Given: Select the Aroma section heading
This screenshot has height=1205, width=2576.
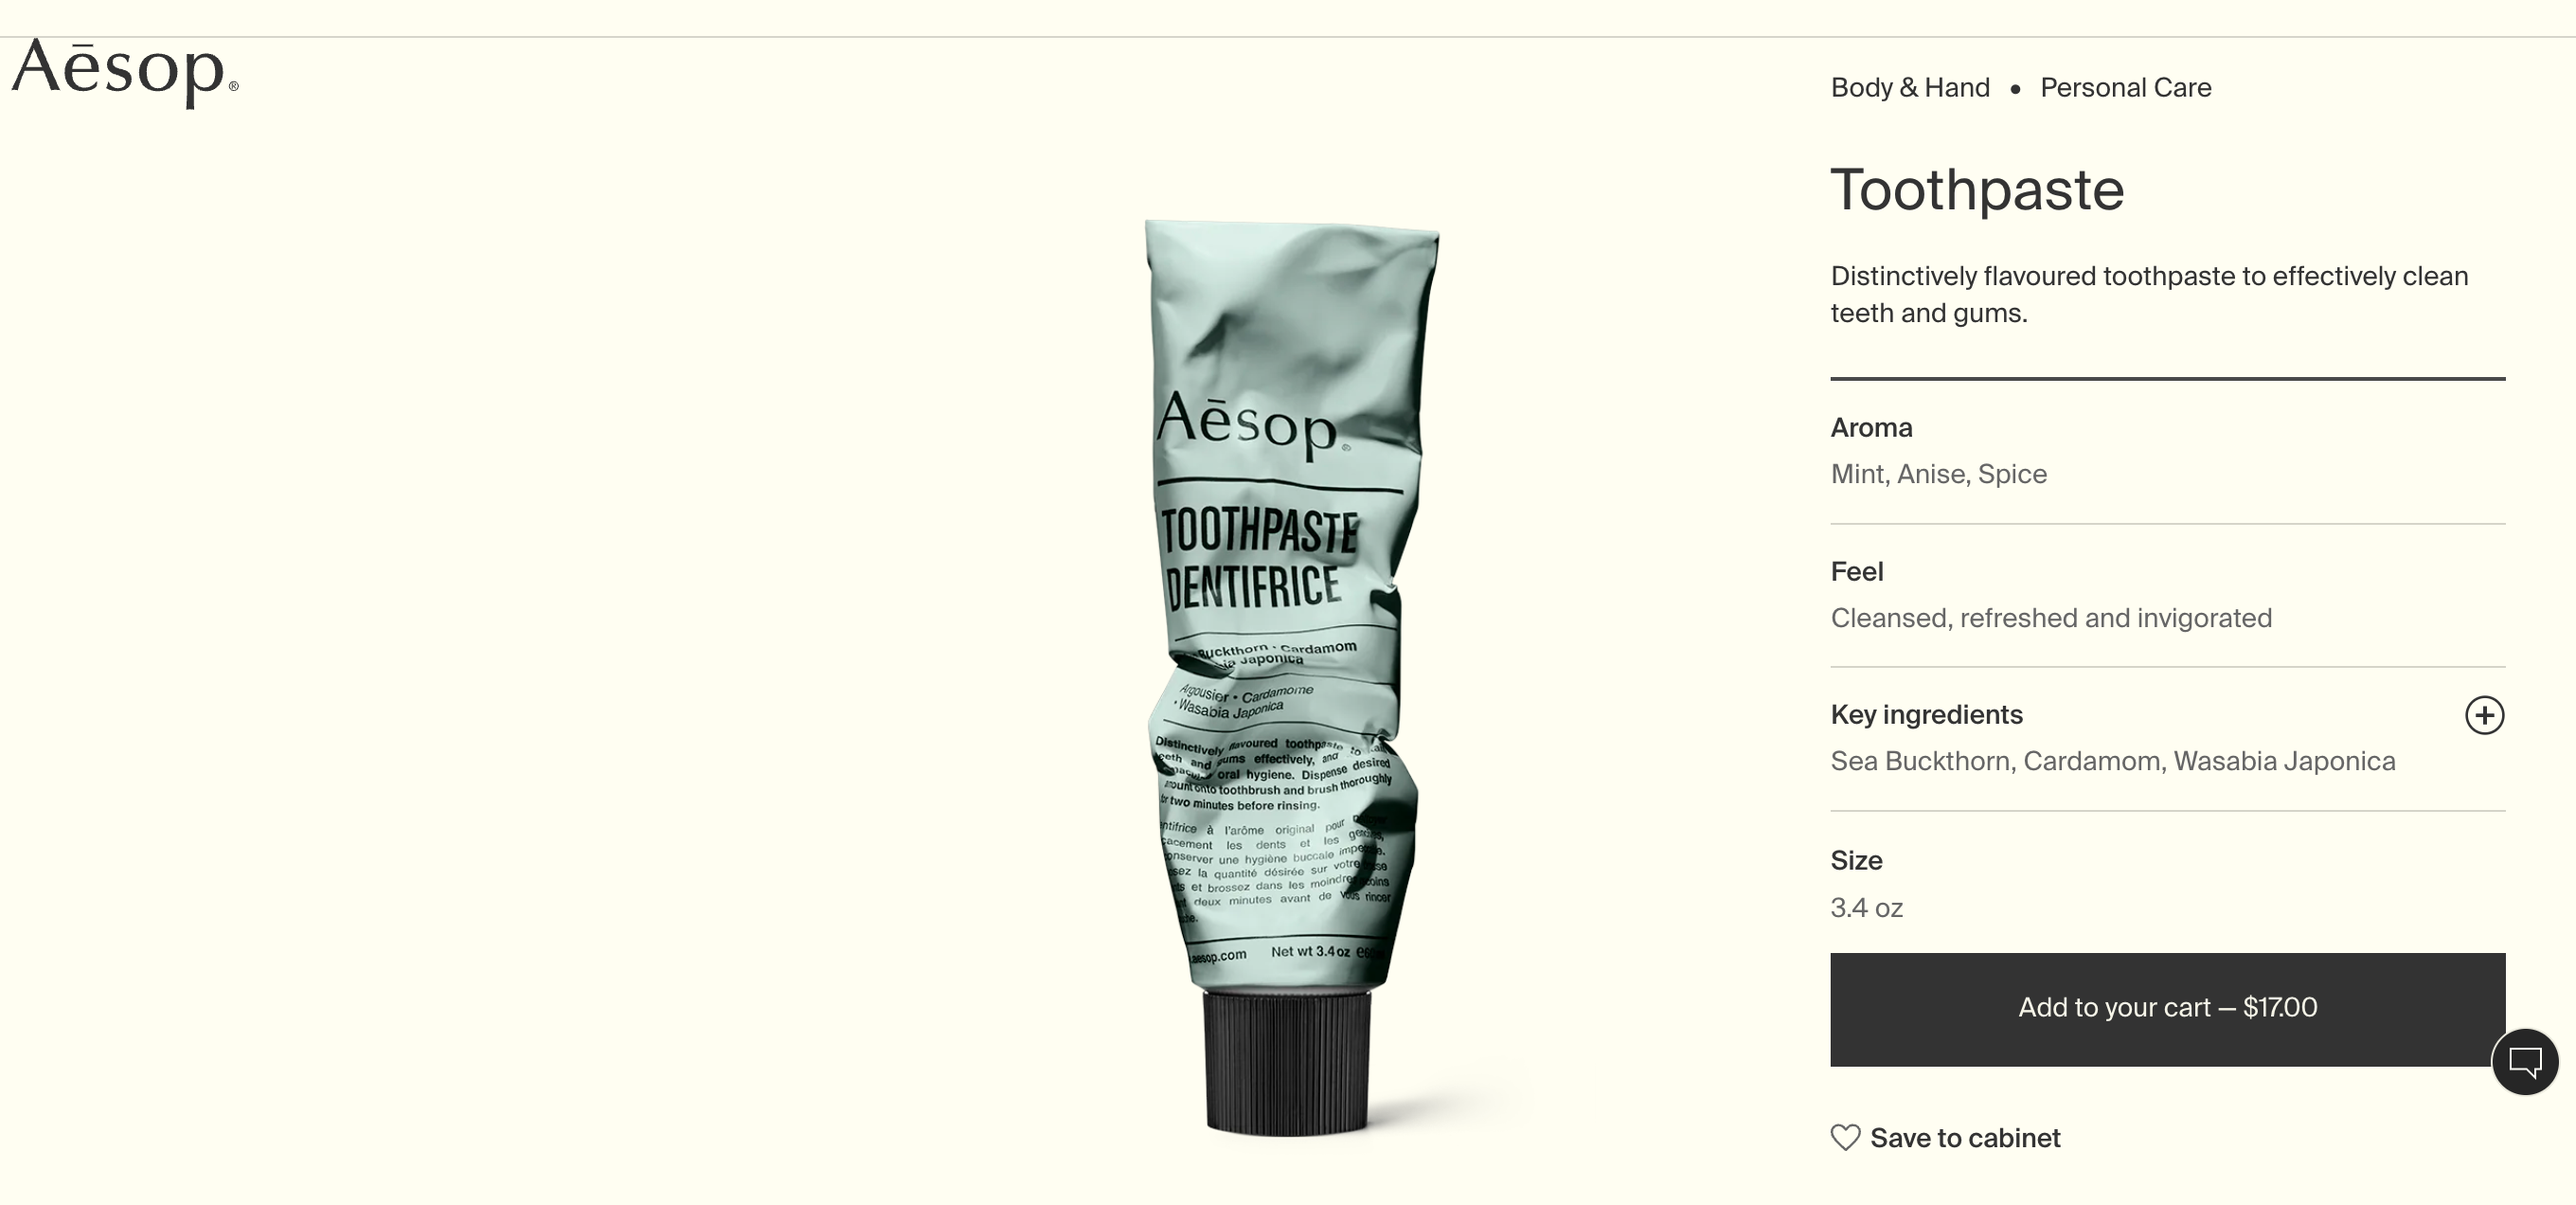Looking at the screenshot, I should click(x=1871, y=428).
